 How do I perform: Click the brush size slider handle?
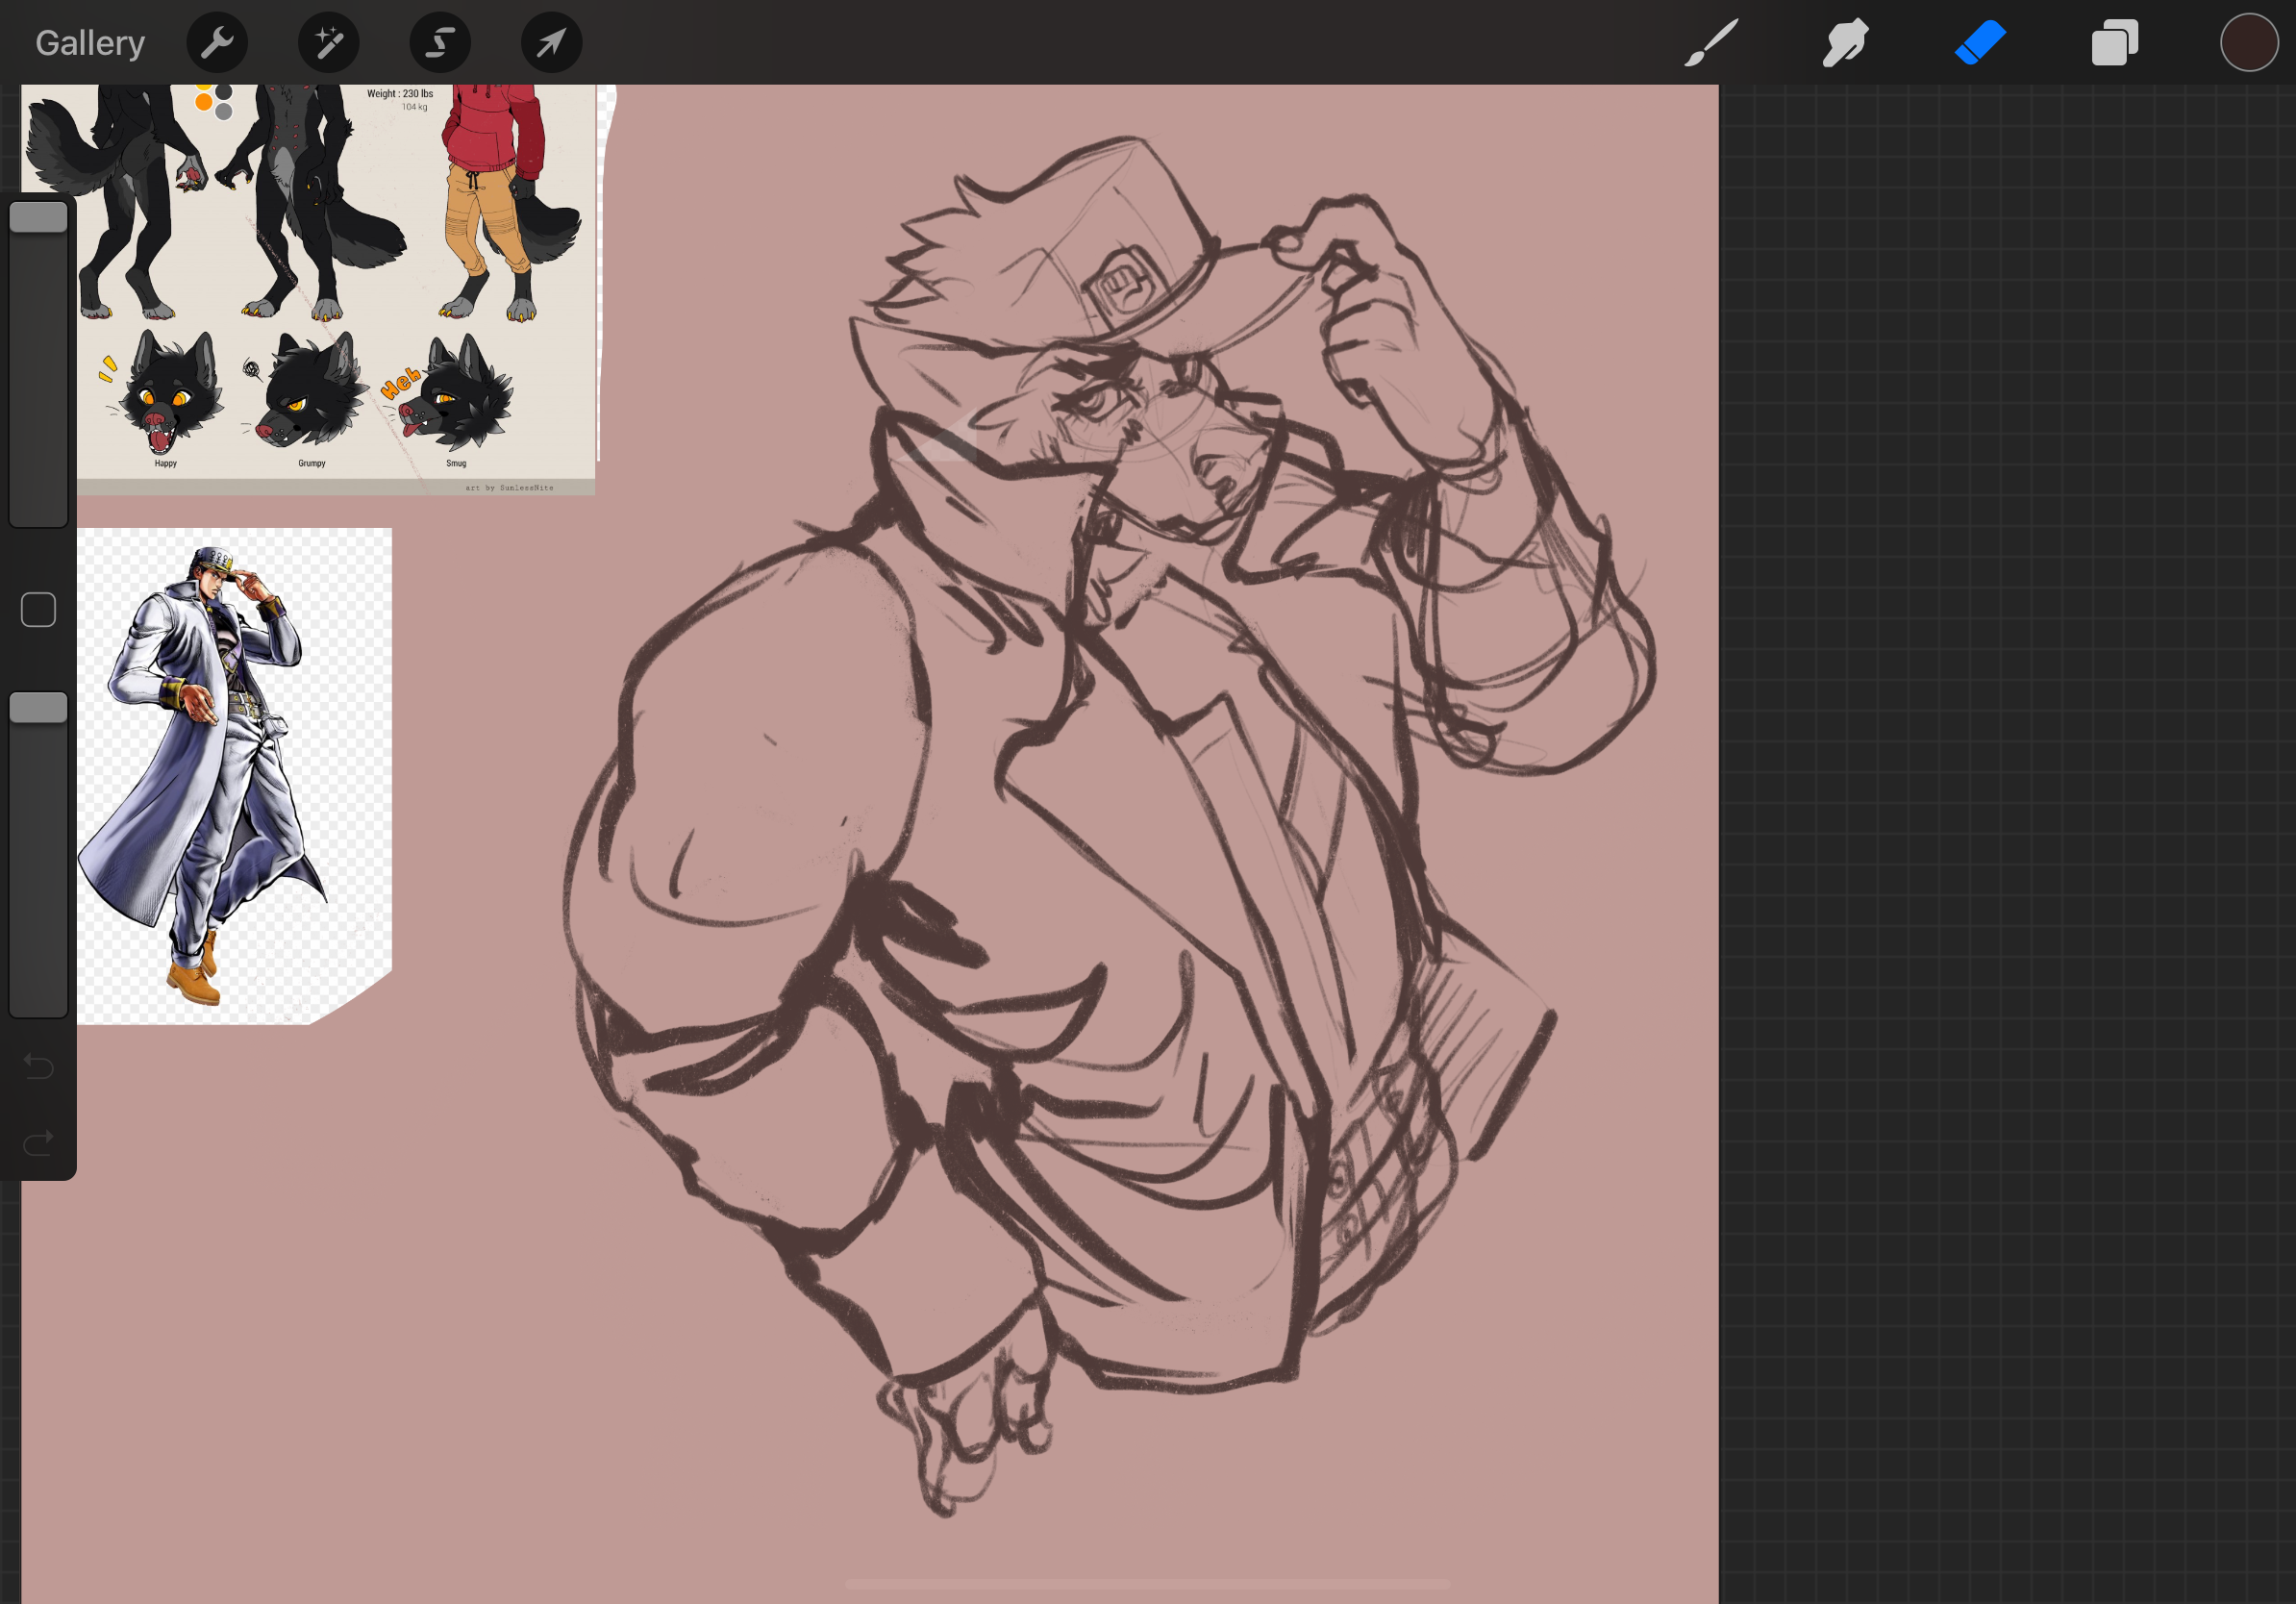38,218
